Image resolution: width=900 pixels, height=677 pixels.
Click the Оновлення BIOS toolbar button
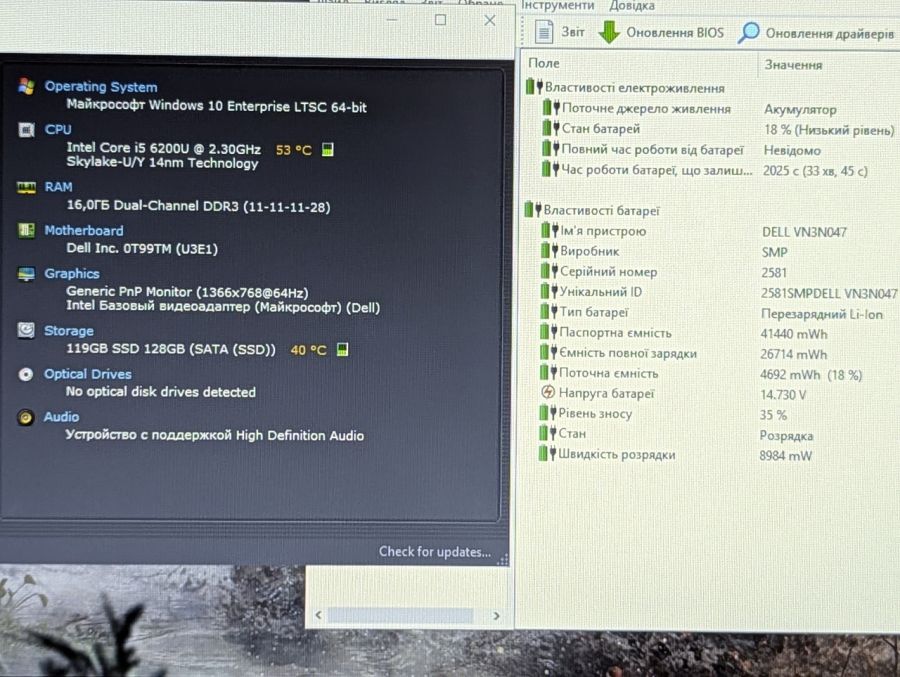pyautogui.click(x=661, y=32)
